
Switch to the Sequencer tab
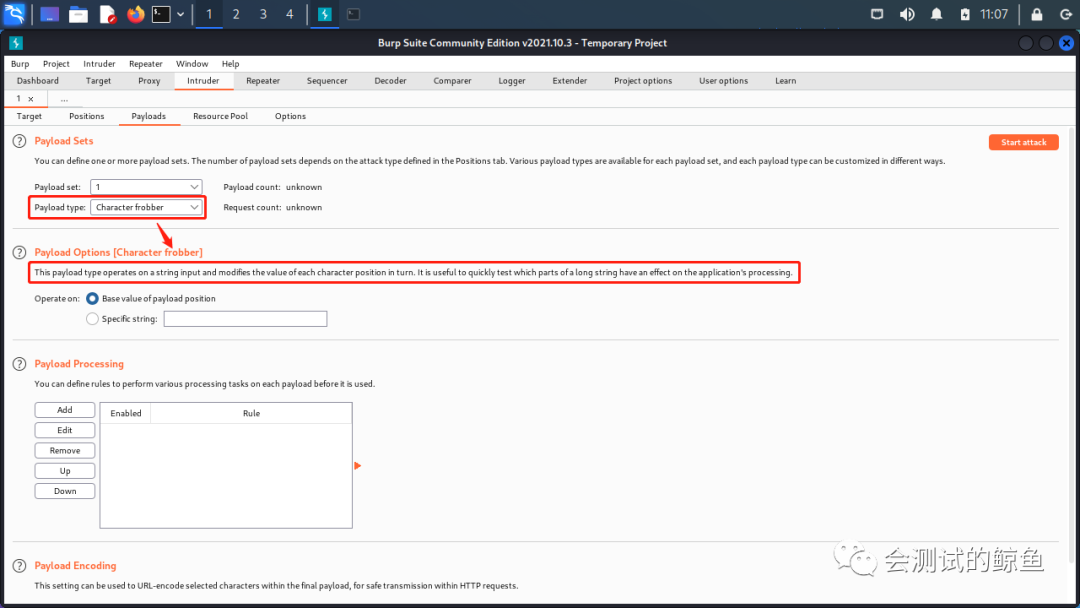pyautogui.click(x=327, y=81)
